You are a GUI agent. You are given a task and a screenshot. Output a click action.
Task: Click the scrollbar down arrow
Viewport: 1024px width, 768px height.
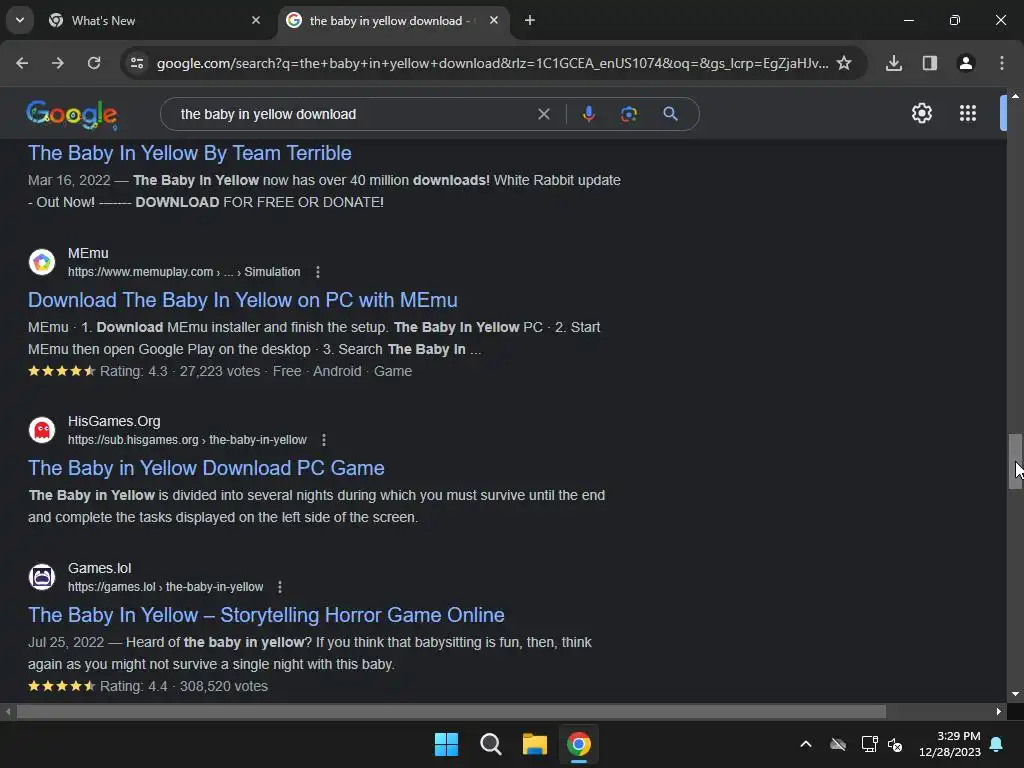pos(1015,694)
